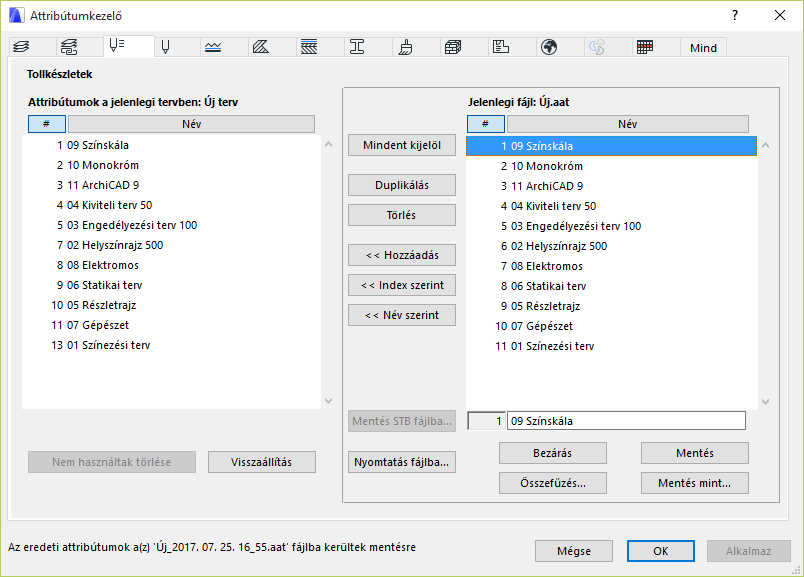The width and height of the screenshot is (804, 577).
Task: Select '8 08 Elektromos' in left list
Action: click(x=171, y=265)
